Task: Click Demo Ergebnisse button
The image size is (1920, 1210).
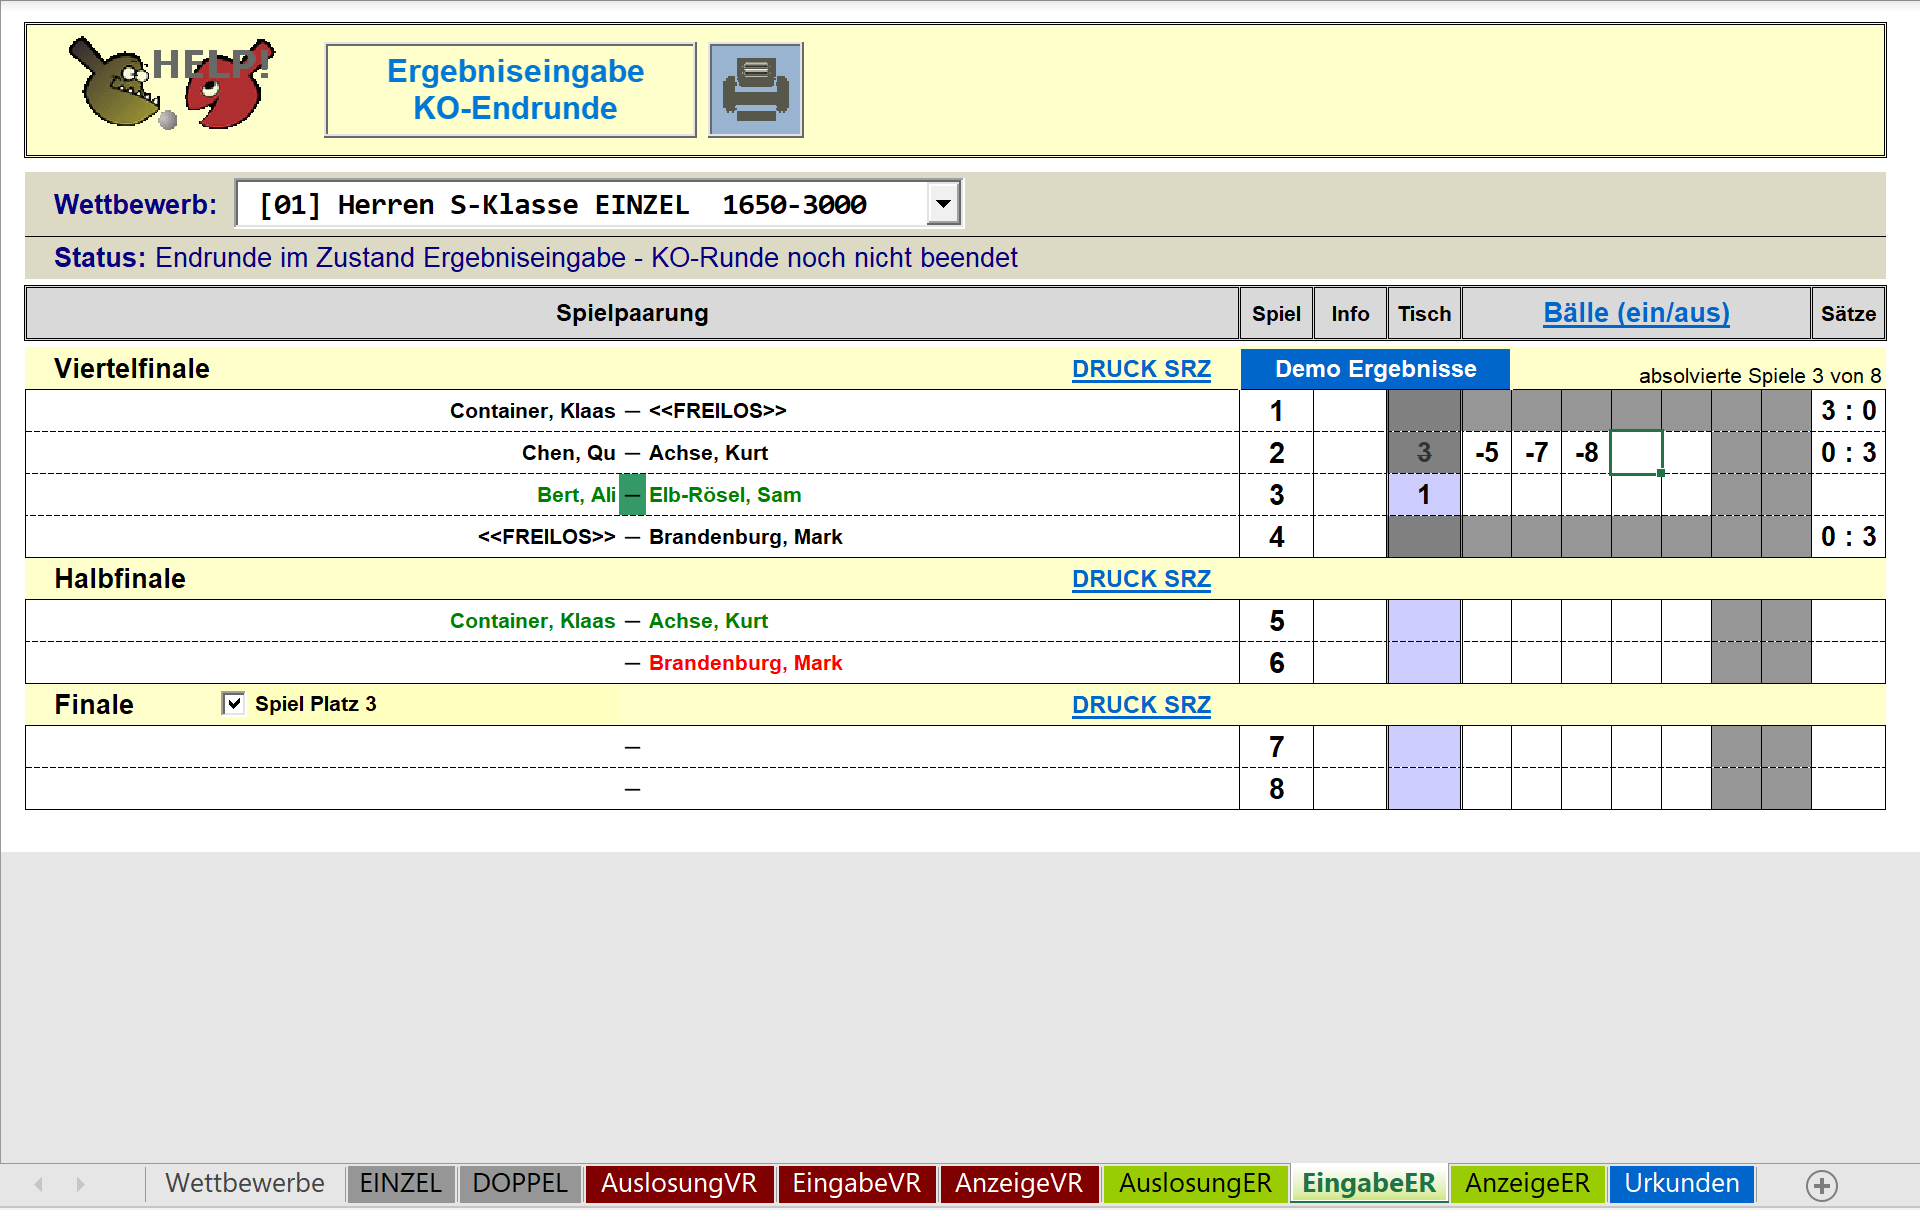Action: coord(1375,369)
